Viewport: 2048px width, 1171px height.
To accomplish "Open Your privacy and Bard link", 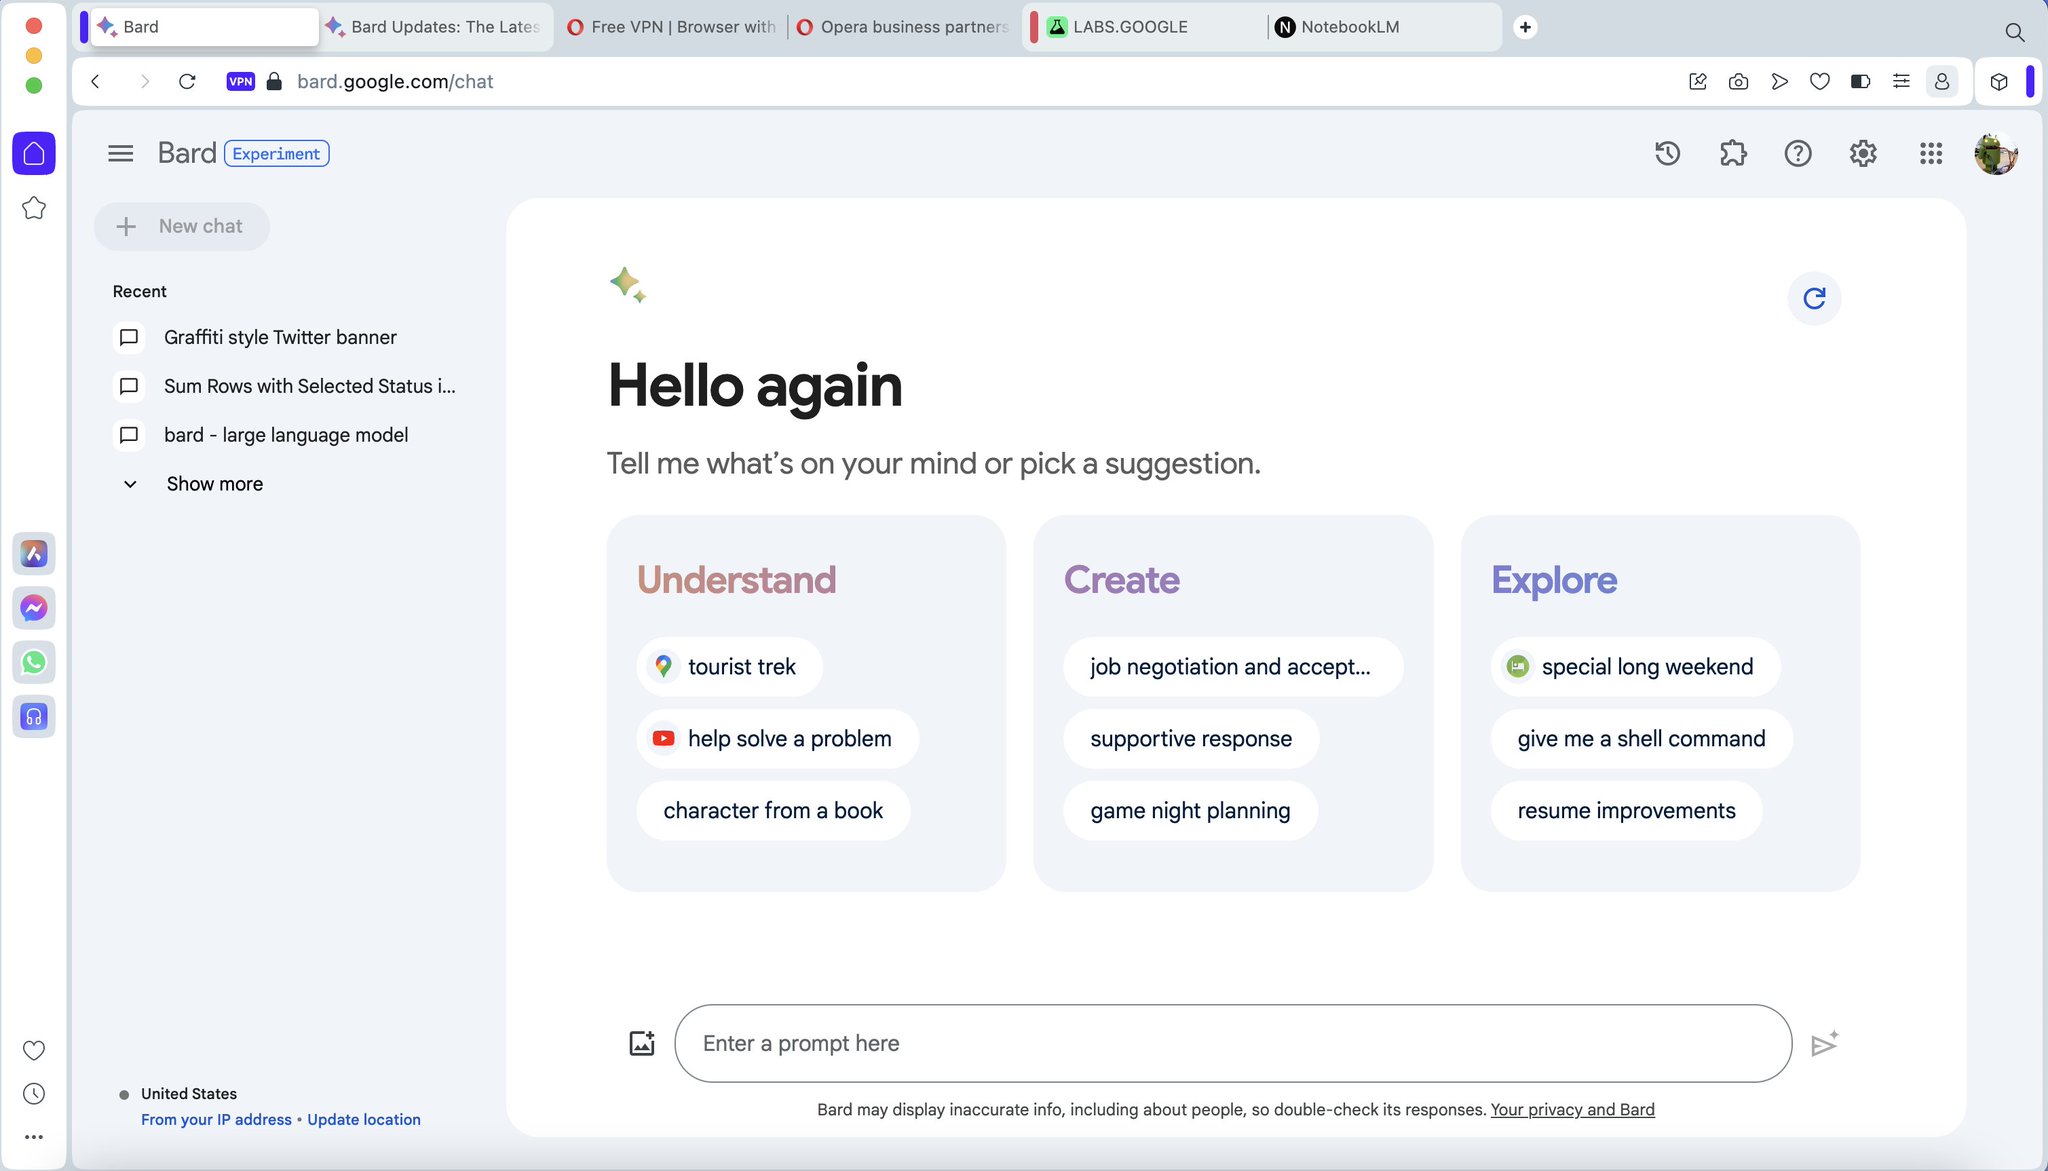I will [1572, 1110].
